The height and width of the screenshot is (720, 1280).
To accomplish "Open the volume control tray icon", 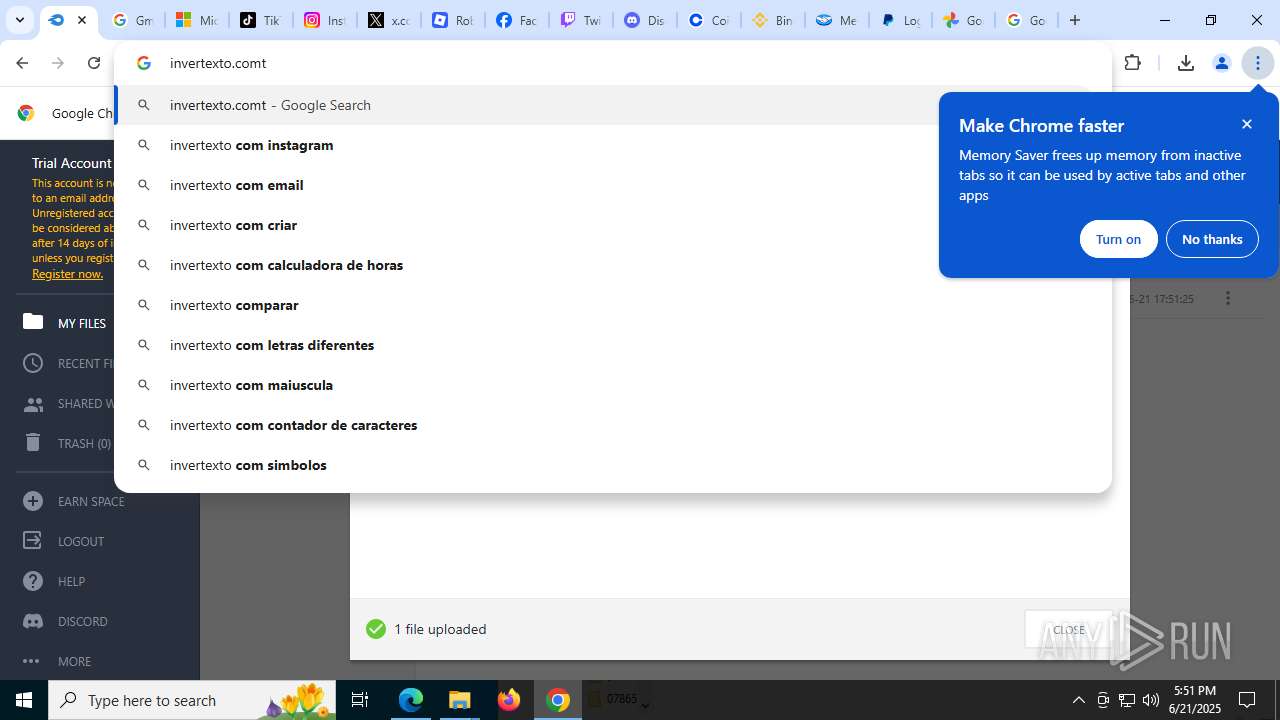I will point(1151,700).
